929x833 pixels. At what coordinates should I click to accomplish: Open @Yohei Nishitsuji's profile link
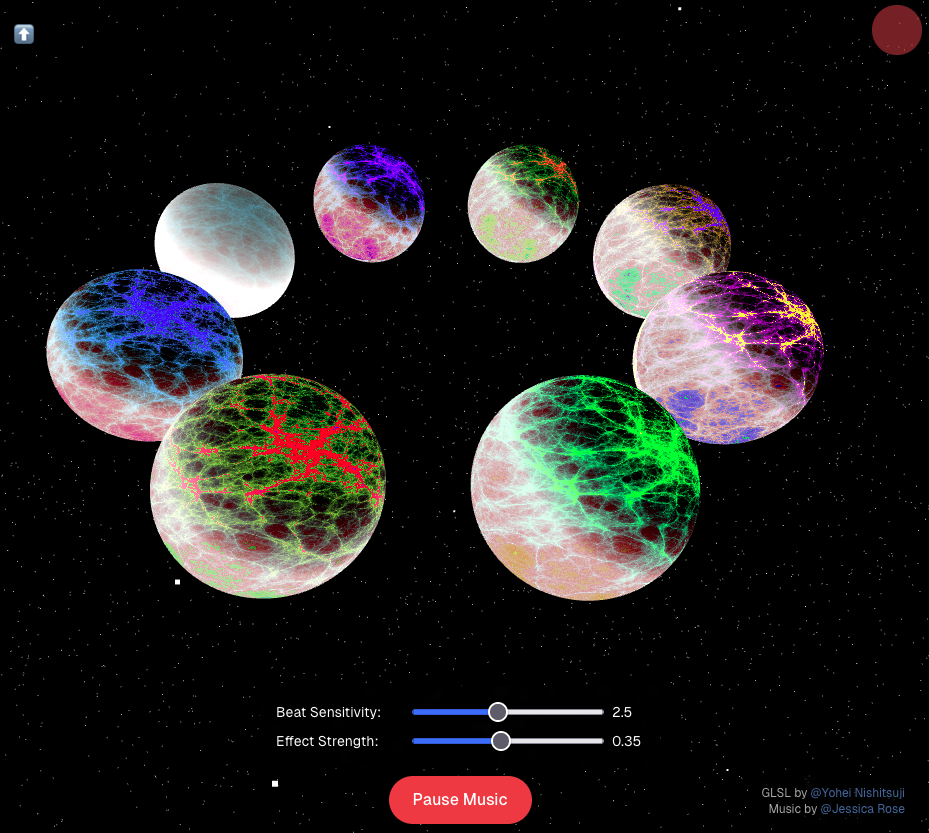pos(858,792)
